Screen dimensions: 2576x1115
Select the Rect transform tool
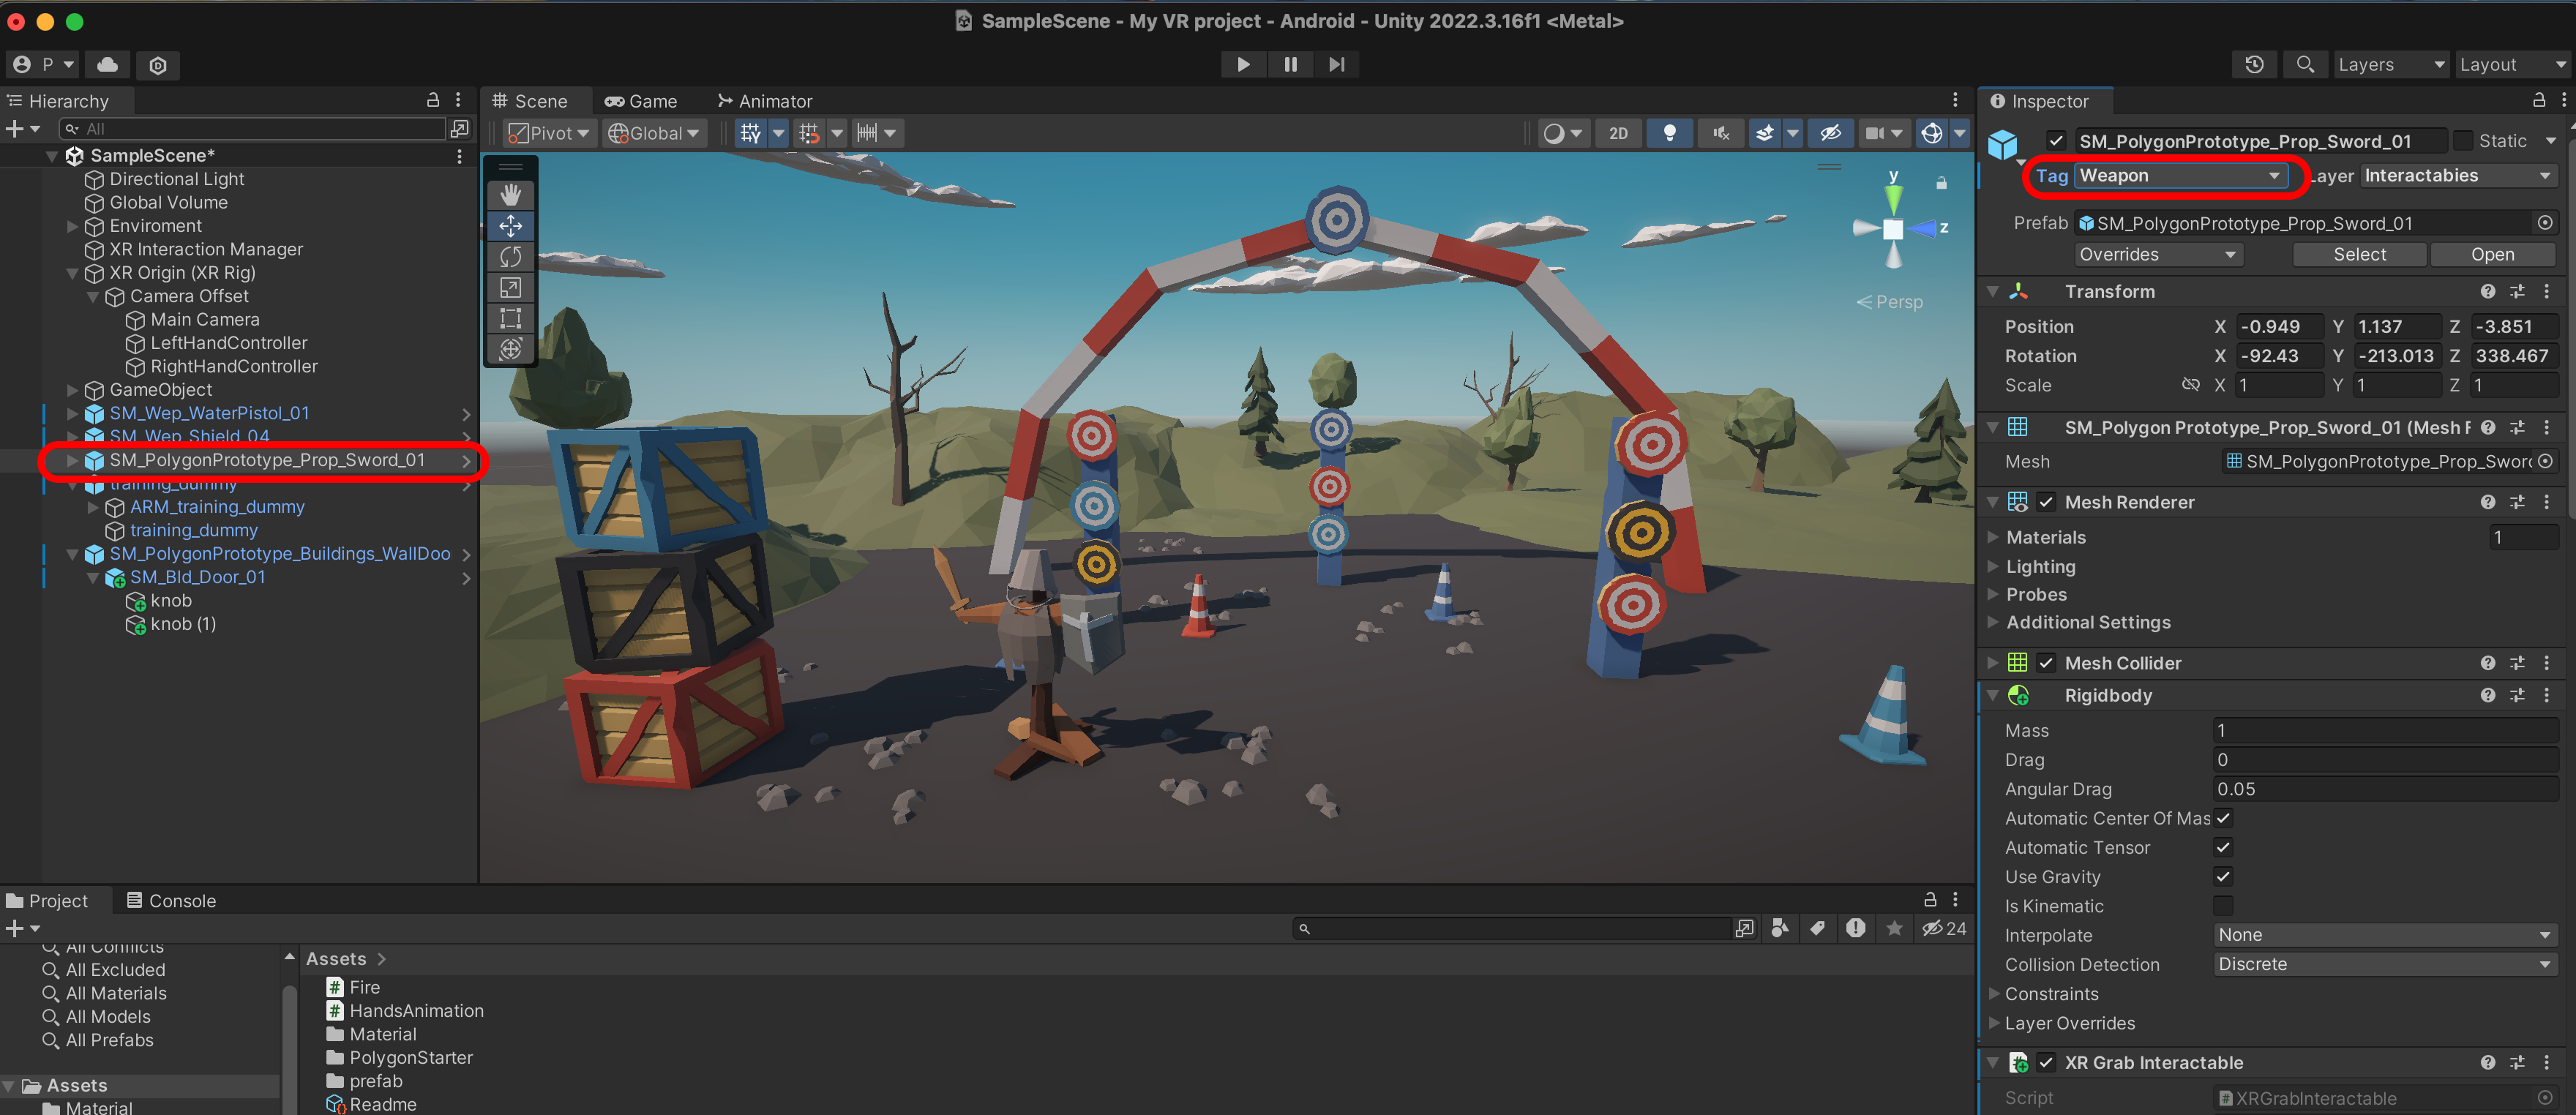point(510,319)
